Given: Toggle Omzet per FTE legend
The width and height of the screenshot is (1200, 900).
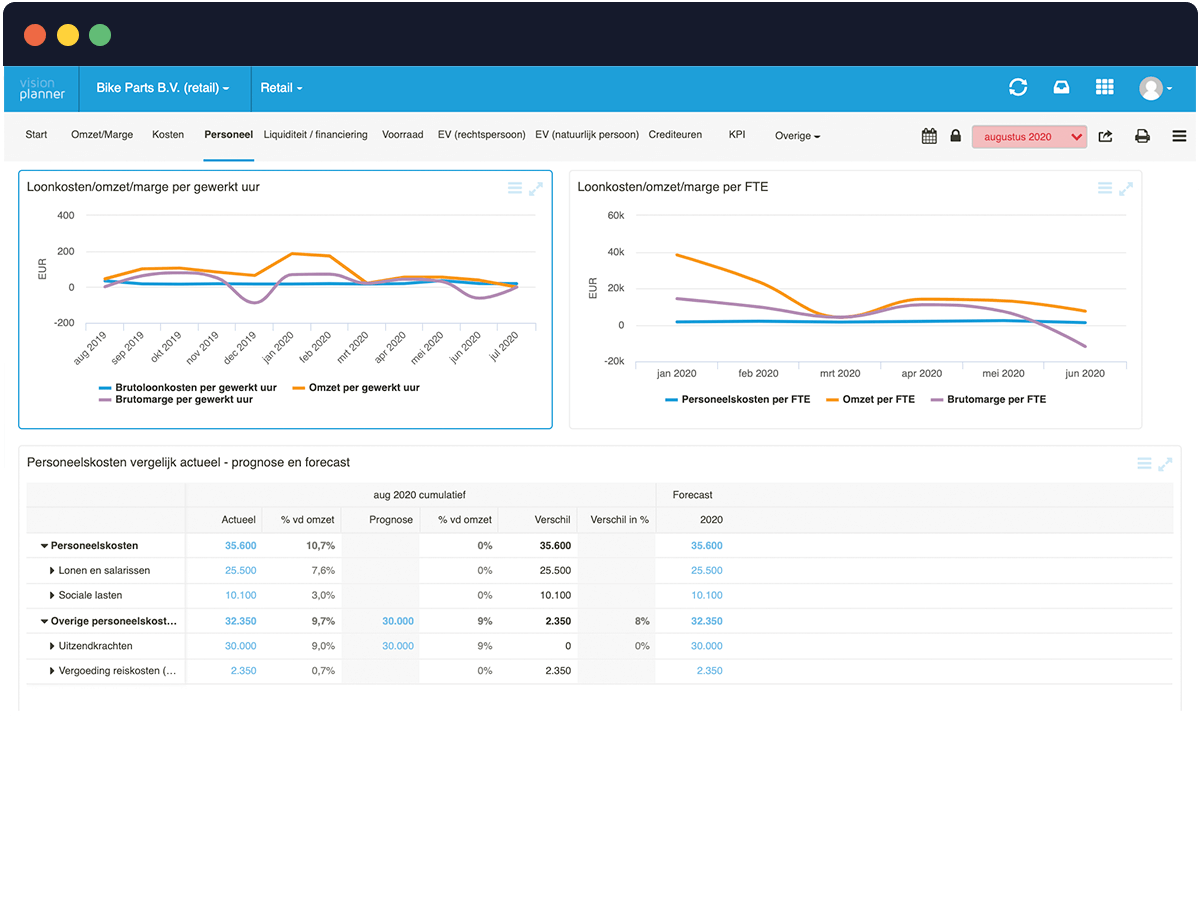Looking at the screenshot, I should tap(870, 399).
